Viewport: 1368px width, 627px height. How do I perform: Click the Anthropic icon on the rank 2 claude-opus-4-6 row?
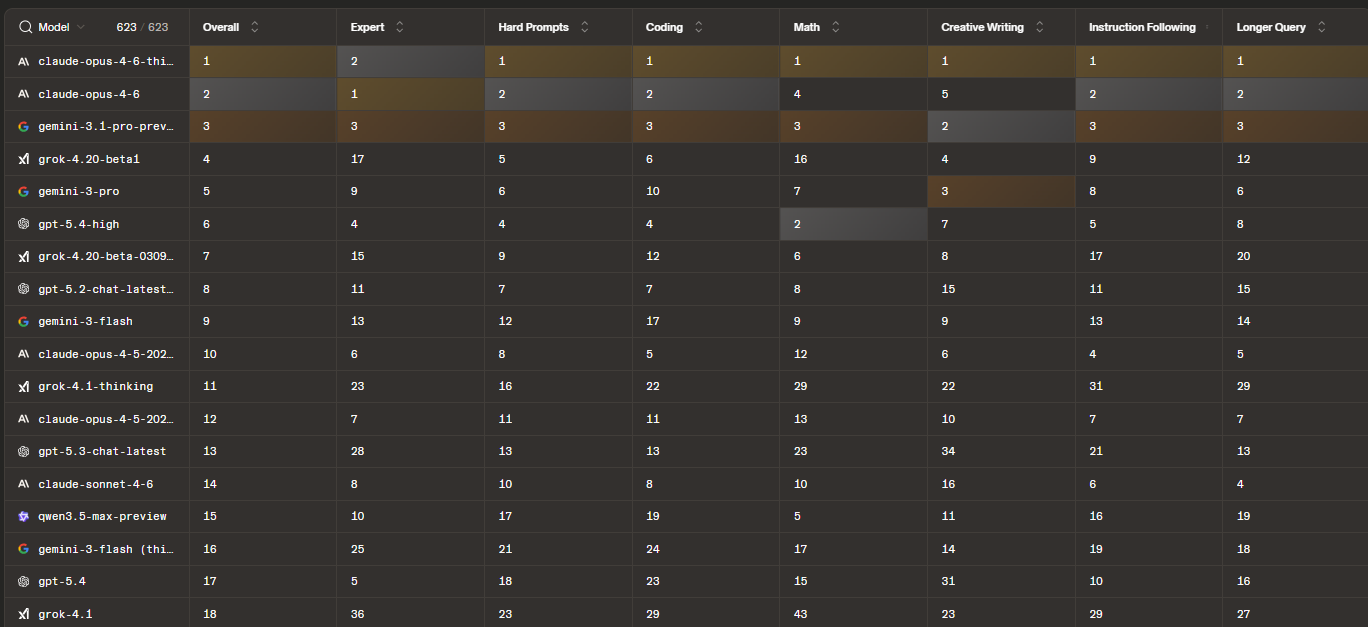(x=24, y=94)
